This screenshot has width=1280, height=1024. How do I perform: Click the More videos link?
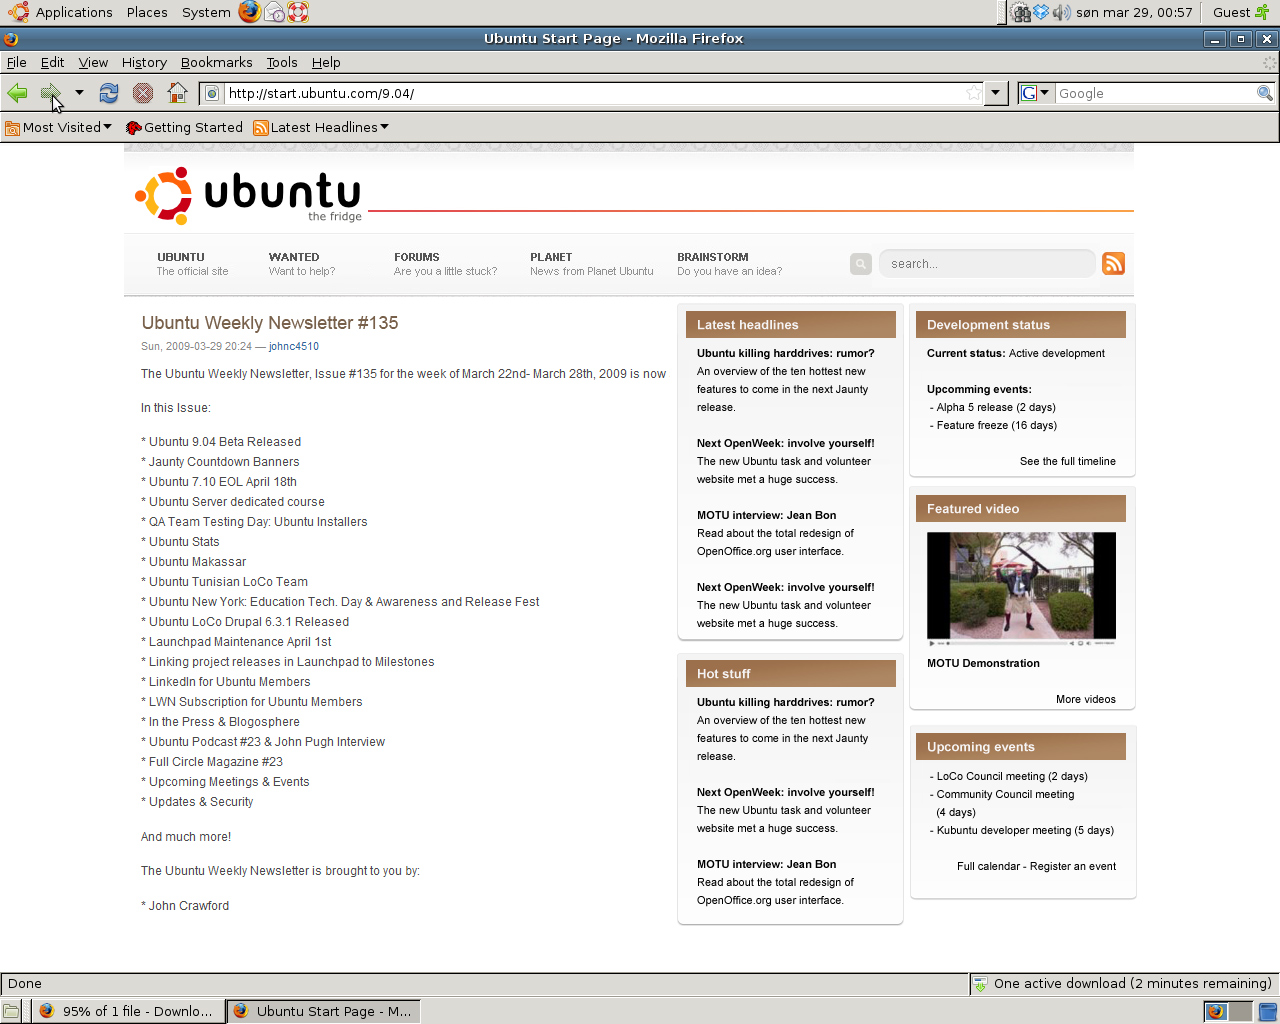click(1086, 699)
